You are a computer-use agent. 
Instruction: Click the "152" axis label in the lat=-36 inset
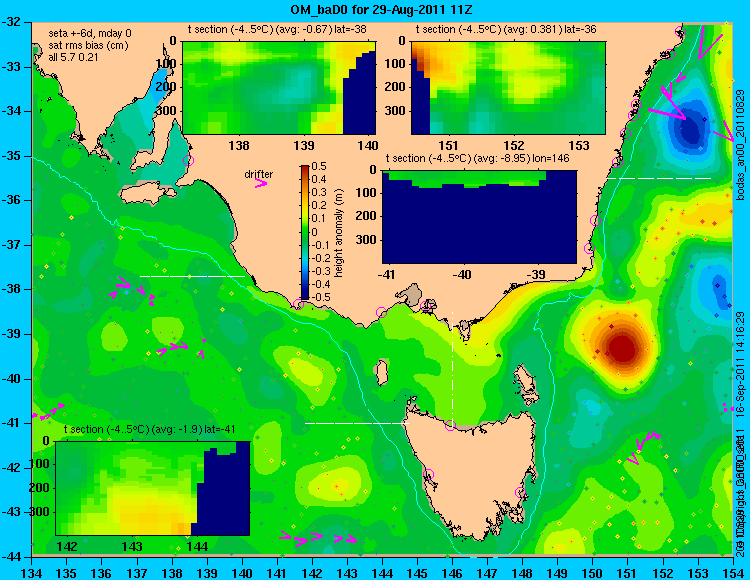point(514,145)
